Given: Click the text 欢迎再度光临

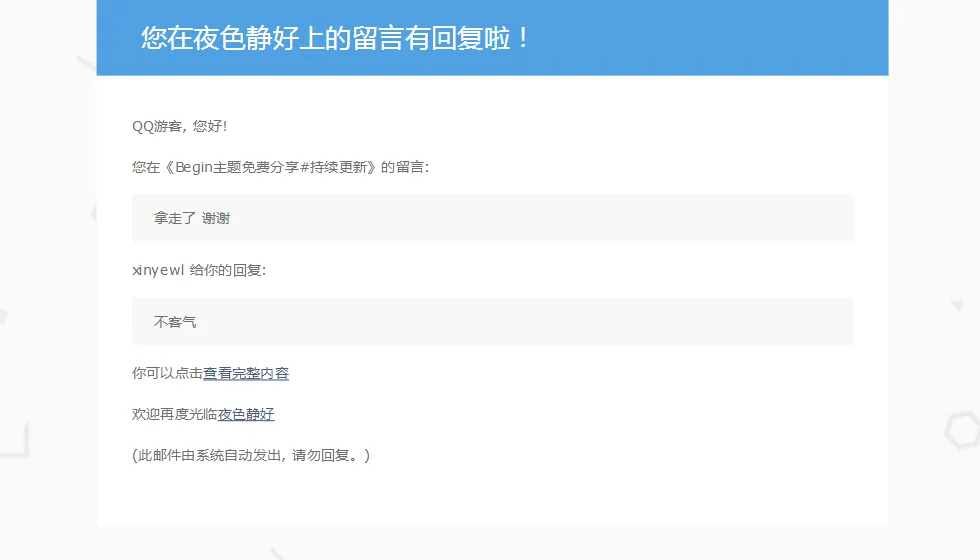Looking at the screenshot, I should pyautogui.click(x=174, y=414).
